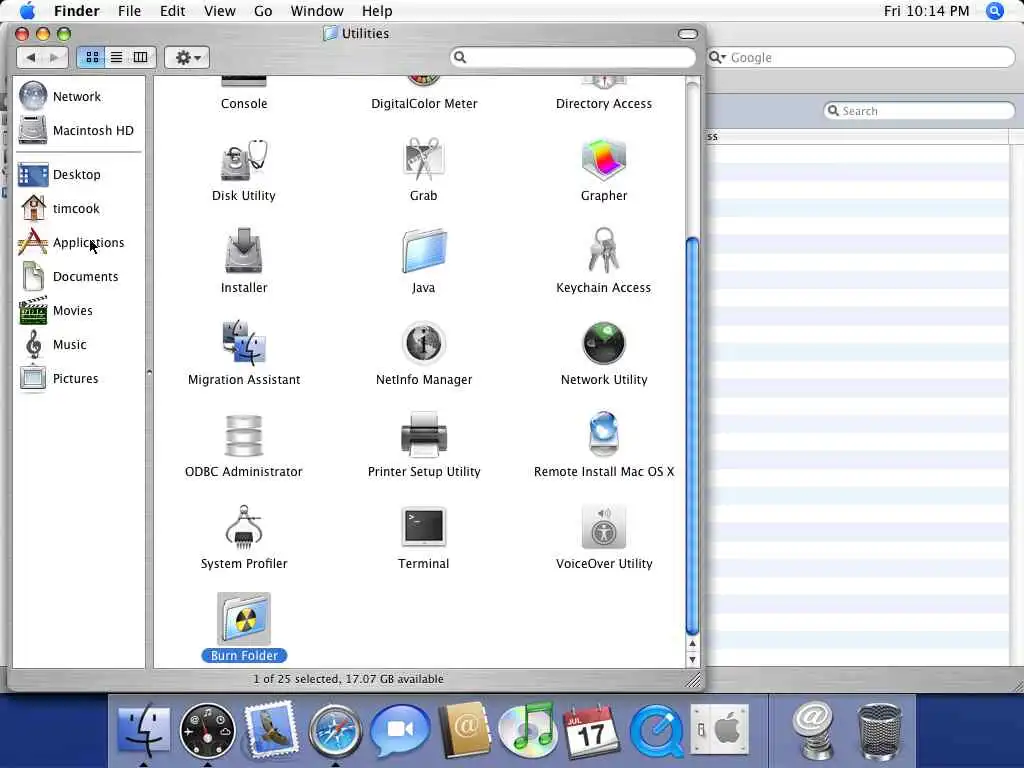
Task: Select Directory Access item
Action: 603,103
